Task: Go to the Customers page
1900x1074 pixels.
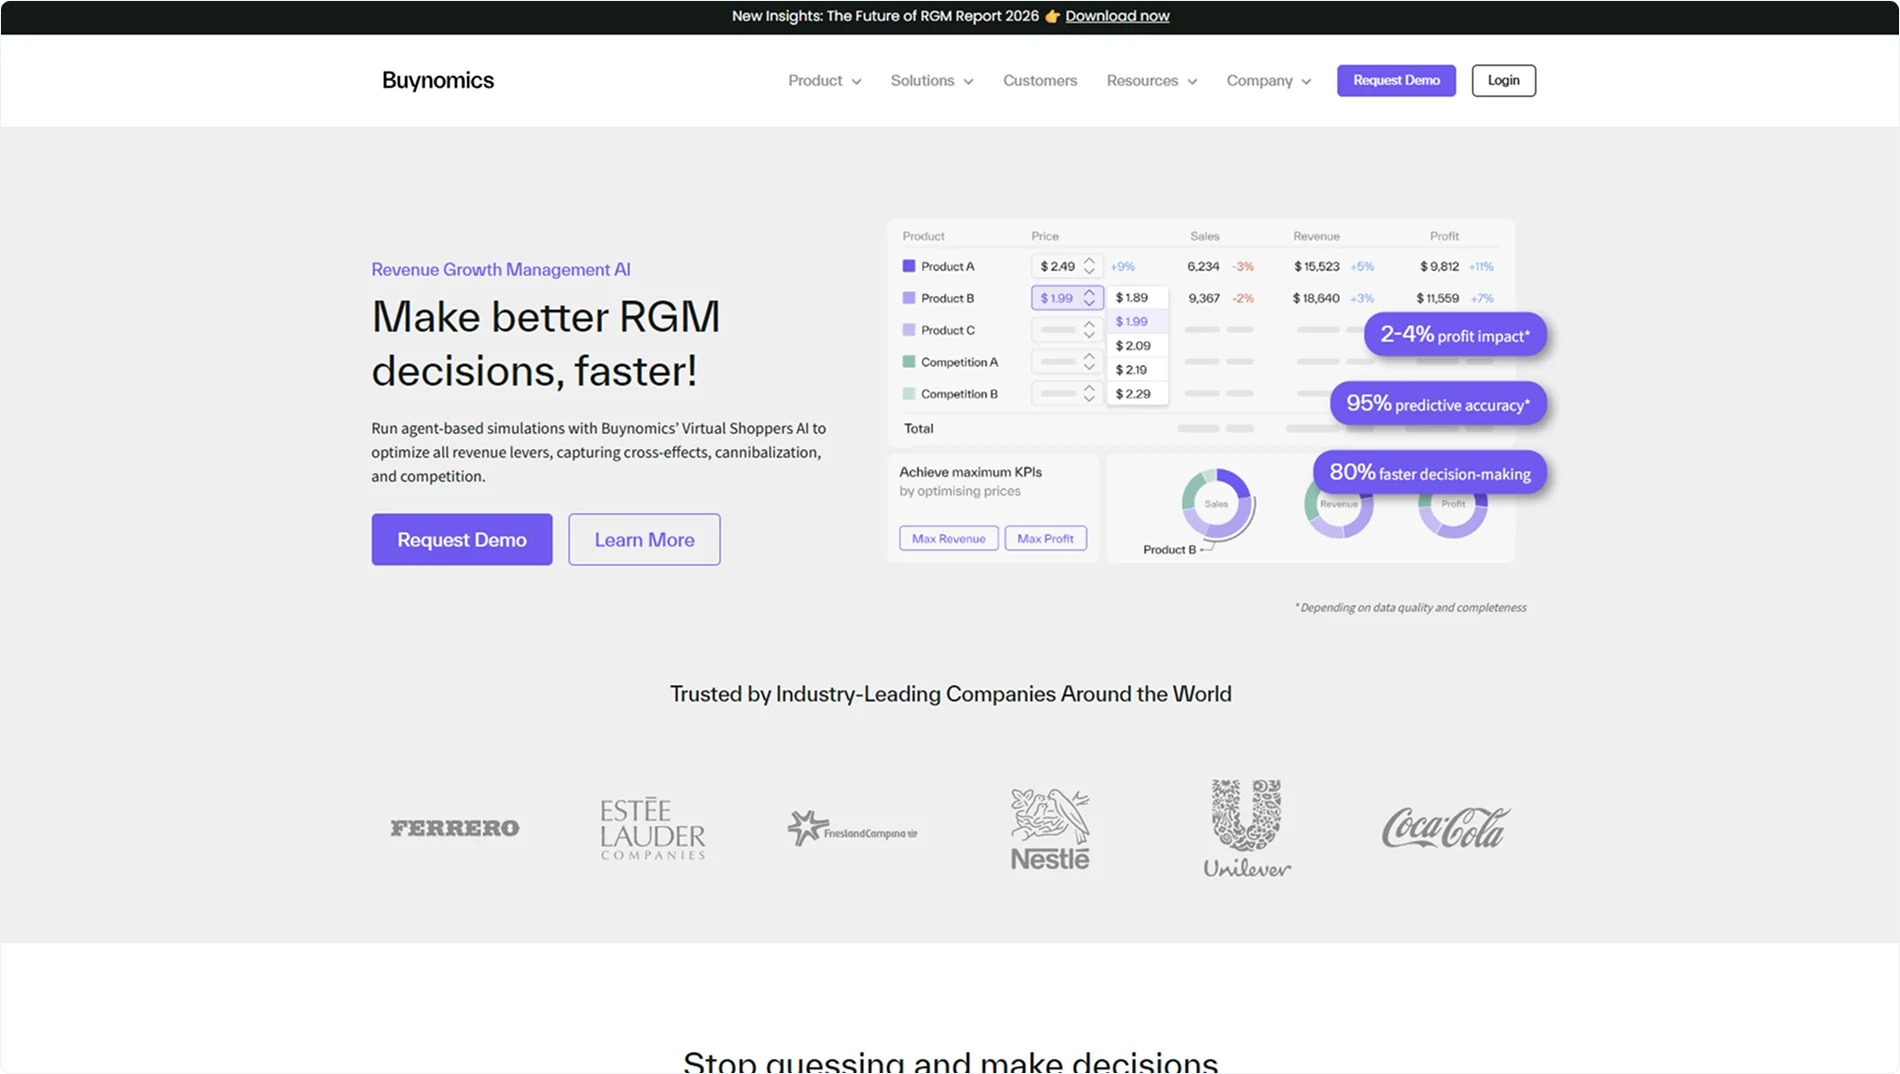Action: coord(1040,80)
